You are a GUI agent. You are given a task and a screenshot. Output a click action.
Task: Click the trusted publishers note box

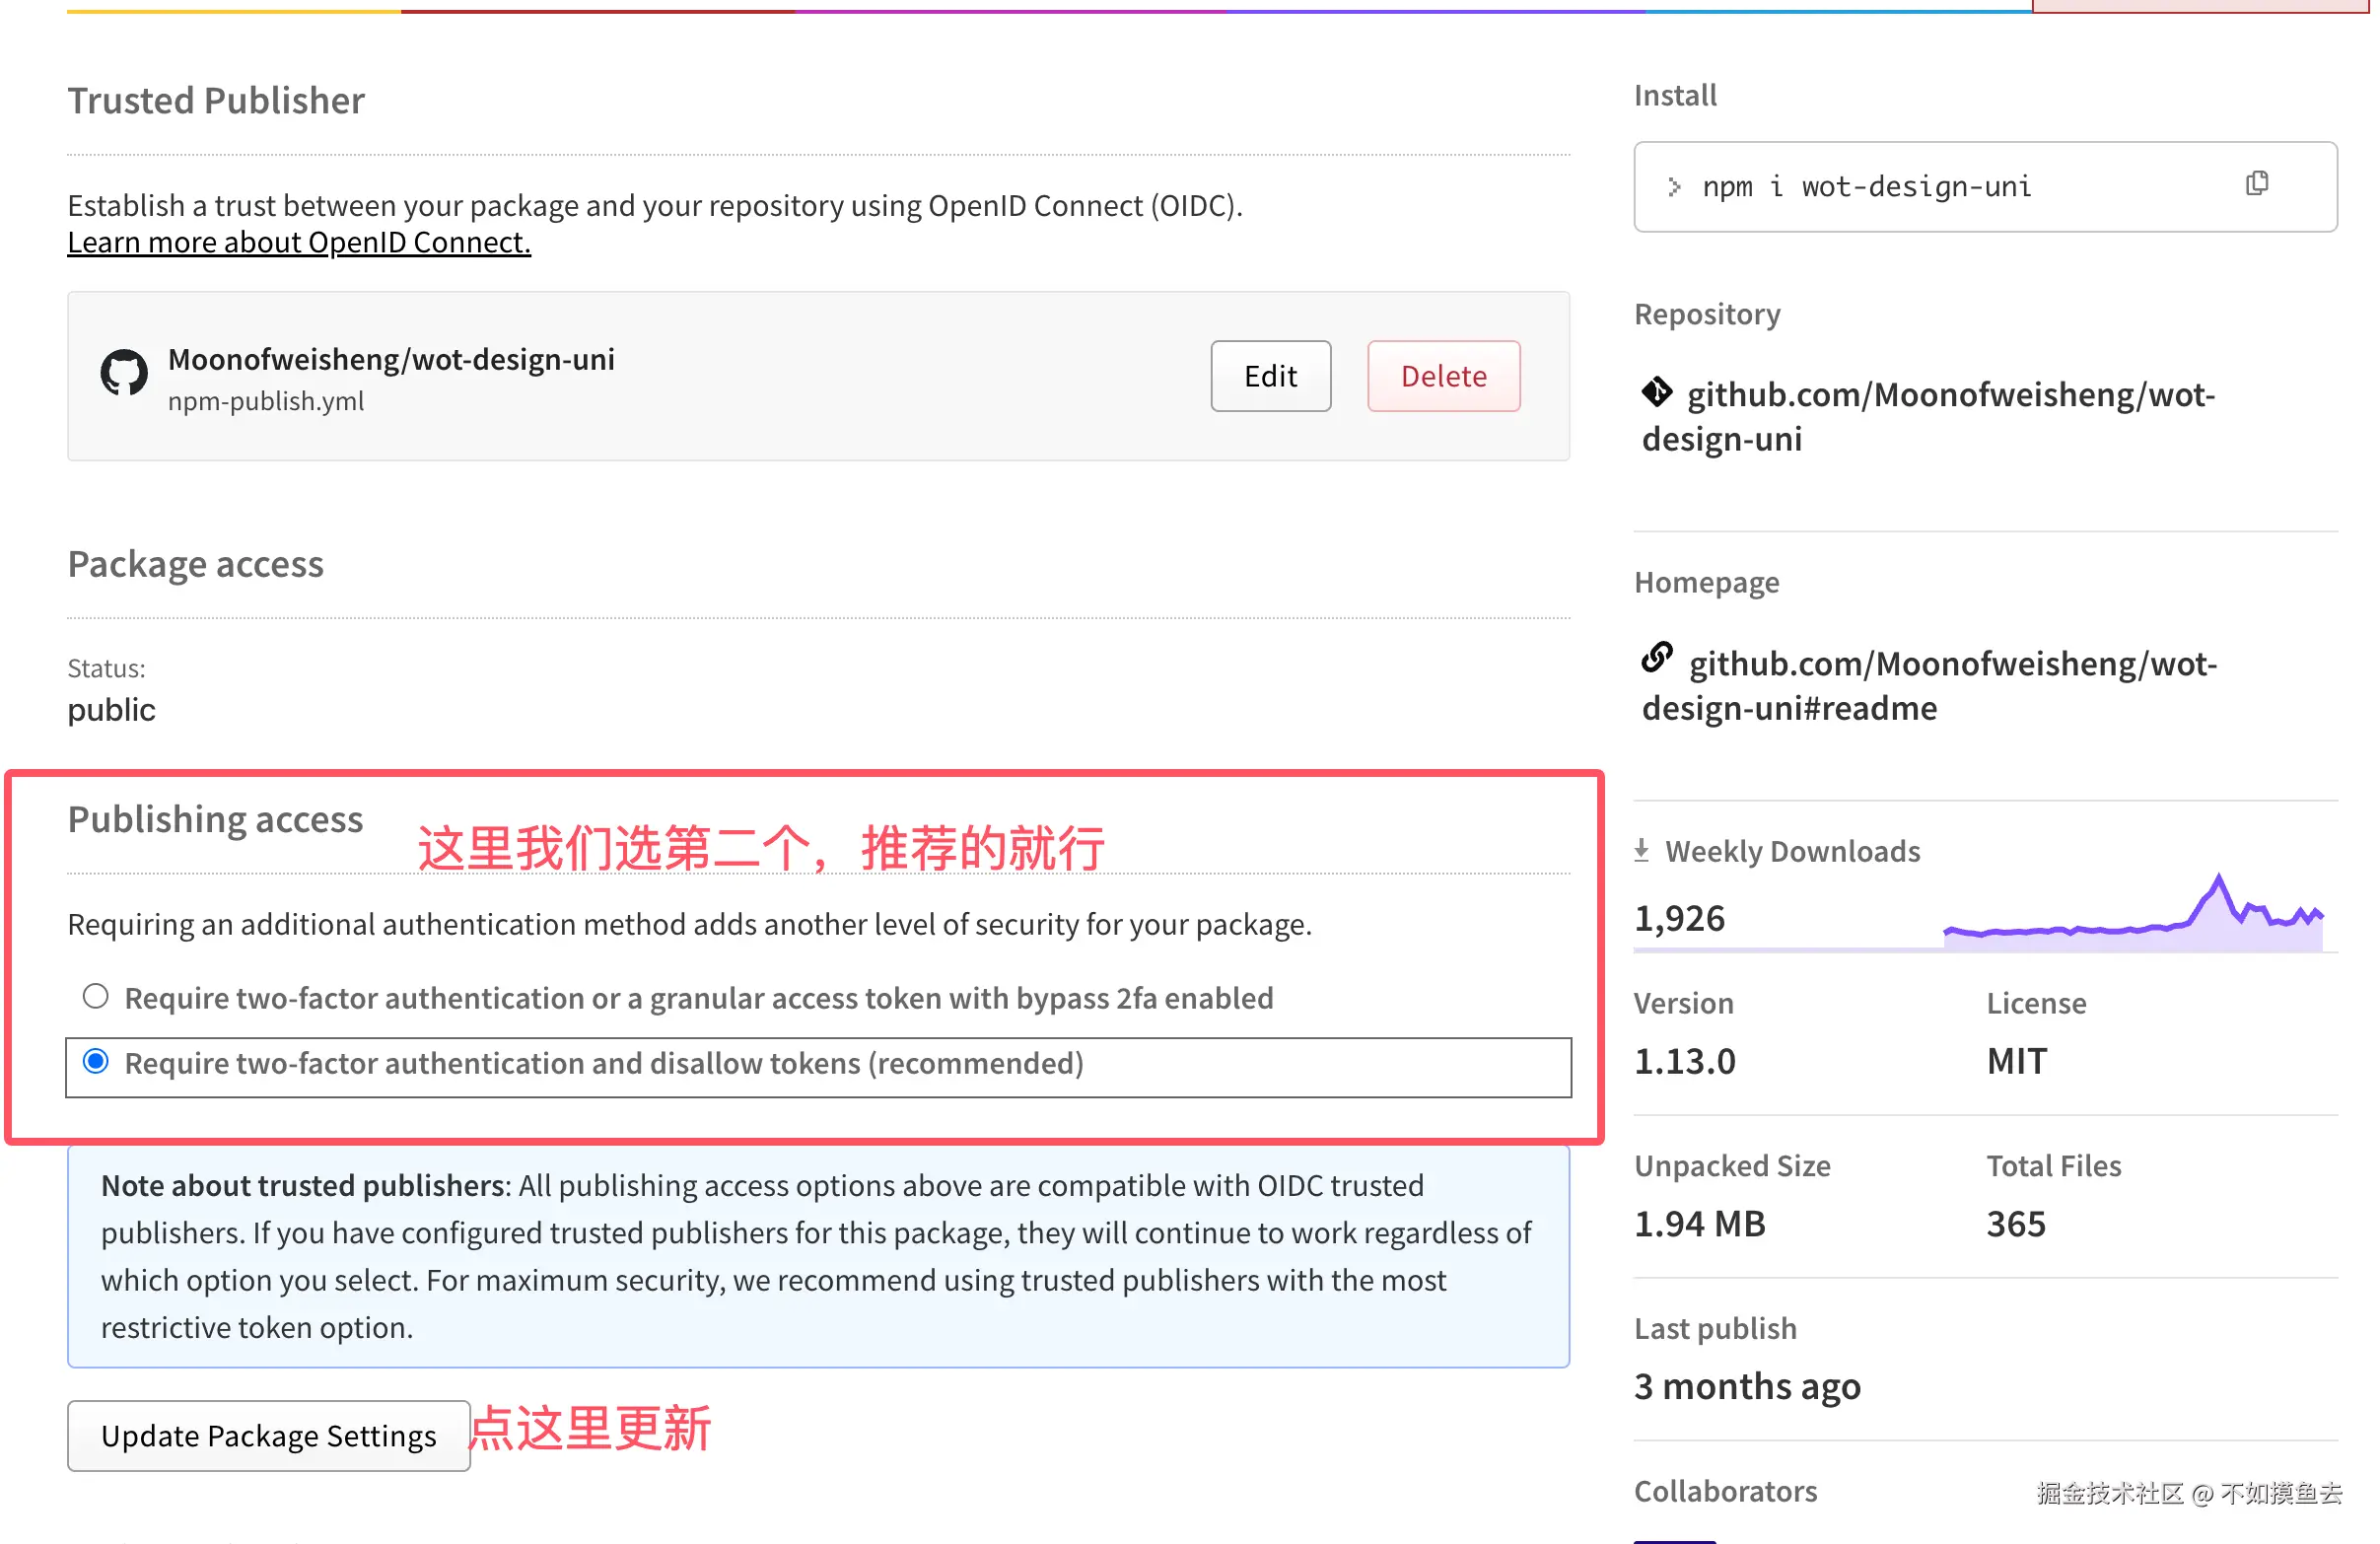coord(818,1256)
